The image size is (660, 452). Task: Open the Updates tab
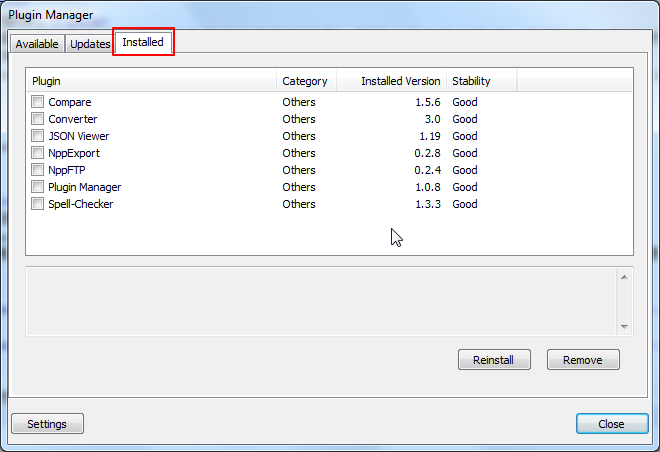pos(90,44)
